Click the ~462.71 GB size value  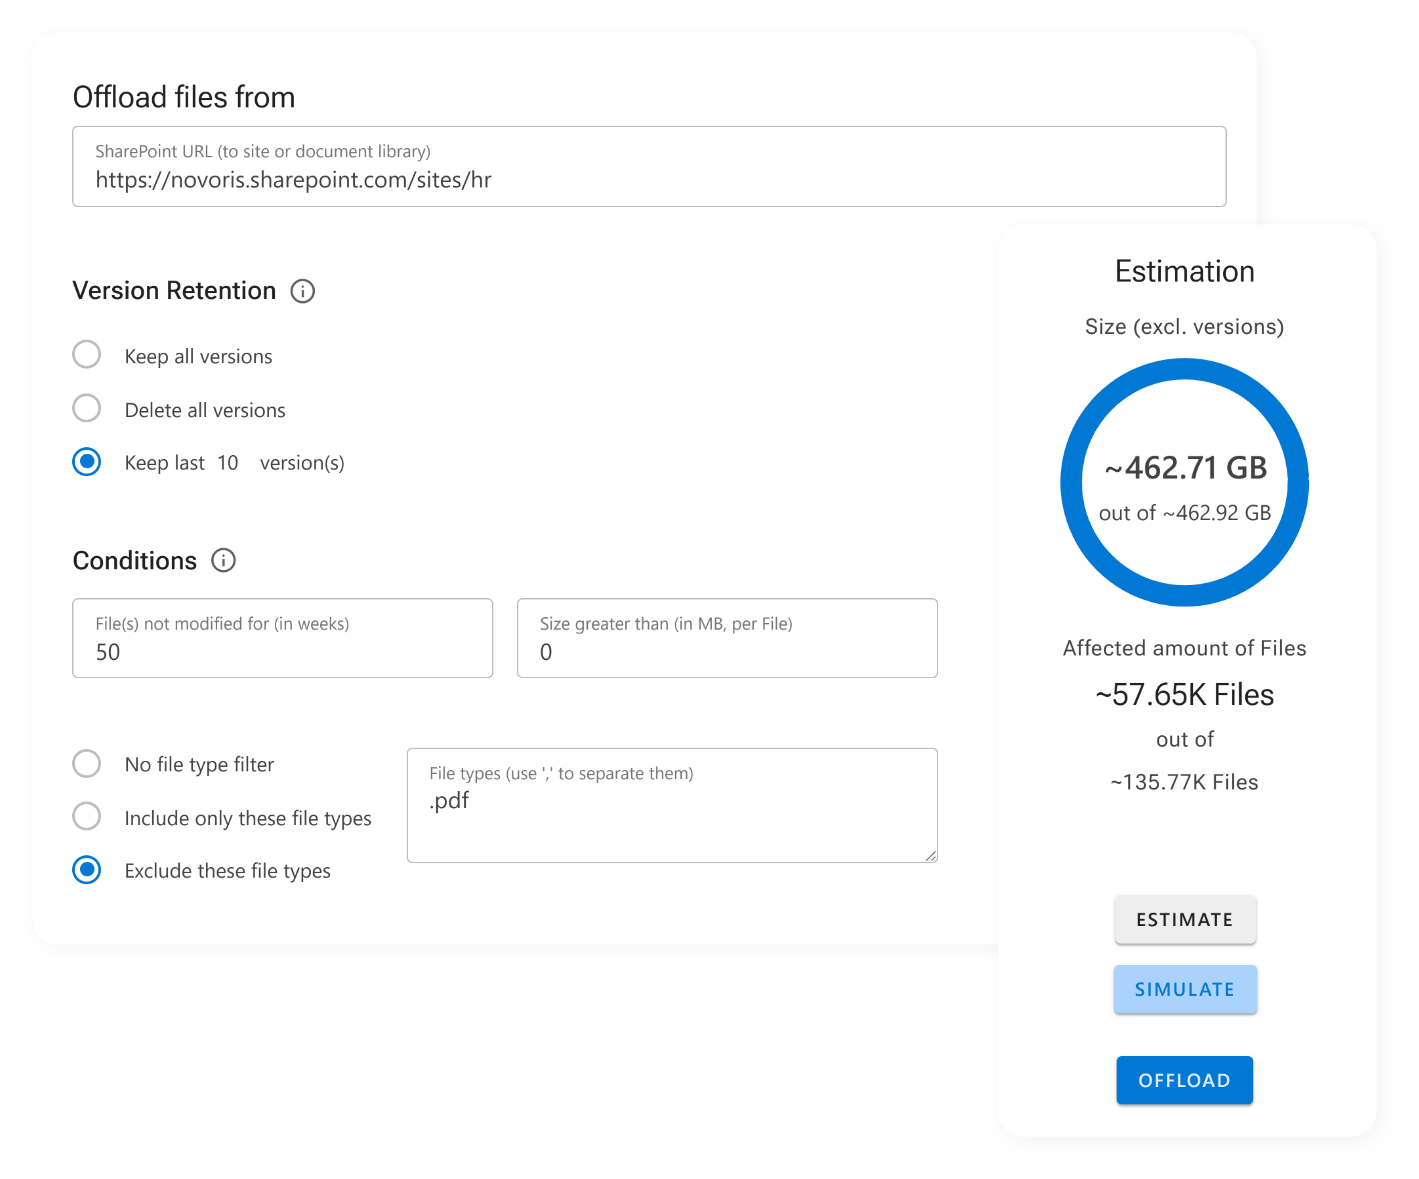[x=1185, y=468]
